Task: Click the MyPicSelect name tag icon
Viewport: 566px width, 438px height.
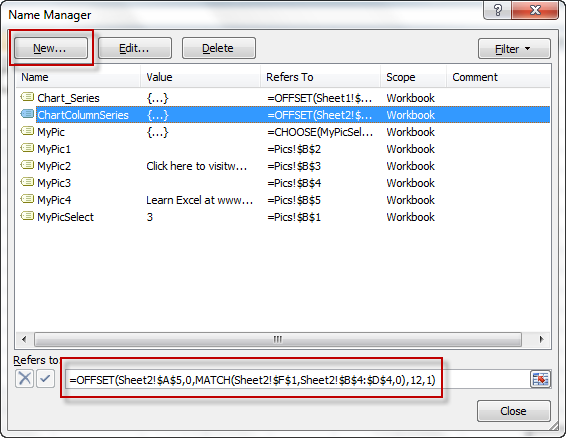Action: (27, 216)
